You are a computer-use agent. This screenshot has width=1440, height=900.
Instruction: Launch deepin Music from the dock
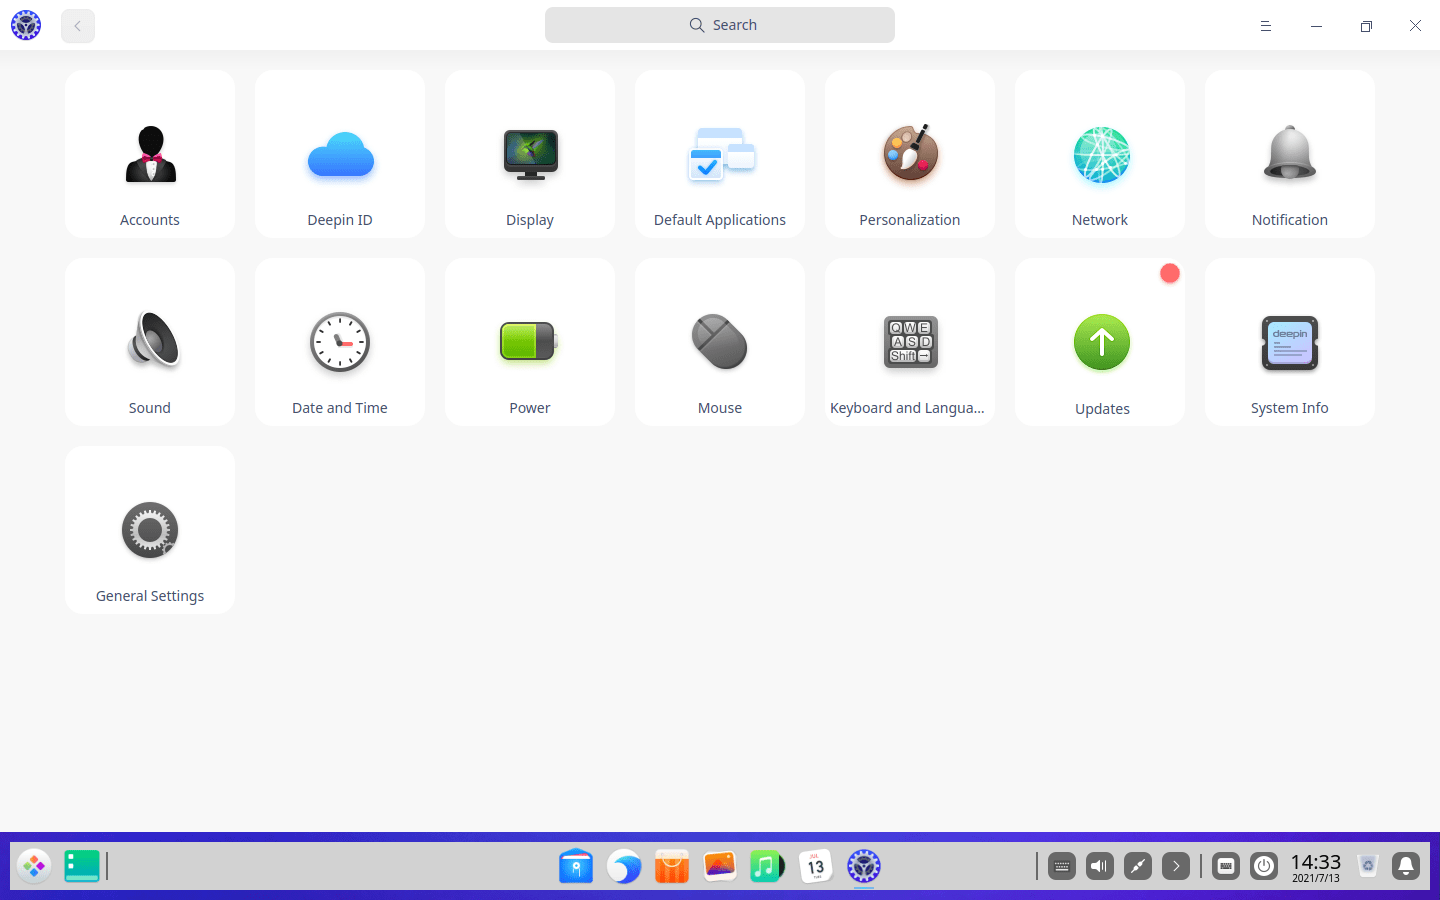767,866
